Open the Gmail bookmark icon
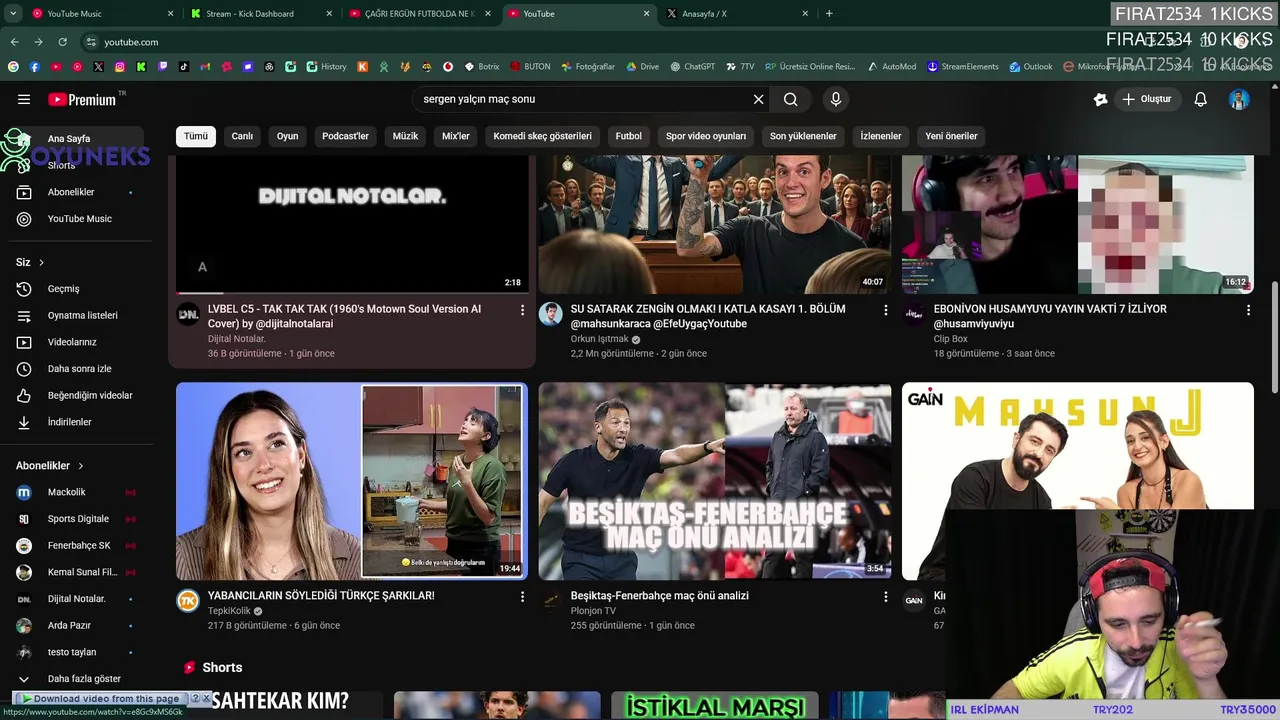 pyautogui.click(x=205, y=67)
